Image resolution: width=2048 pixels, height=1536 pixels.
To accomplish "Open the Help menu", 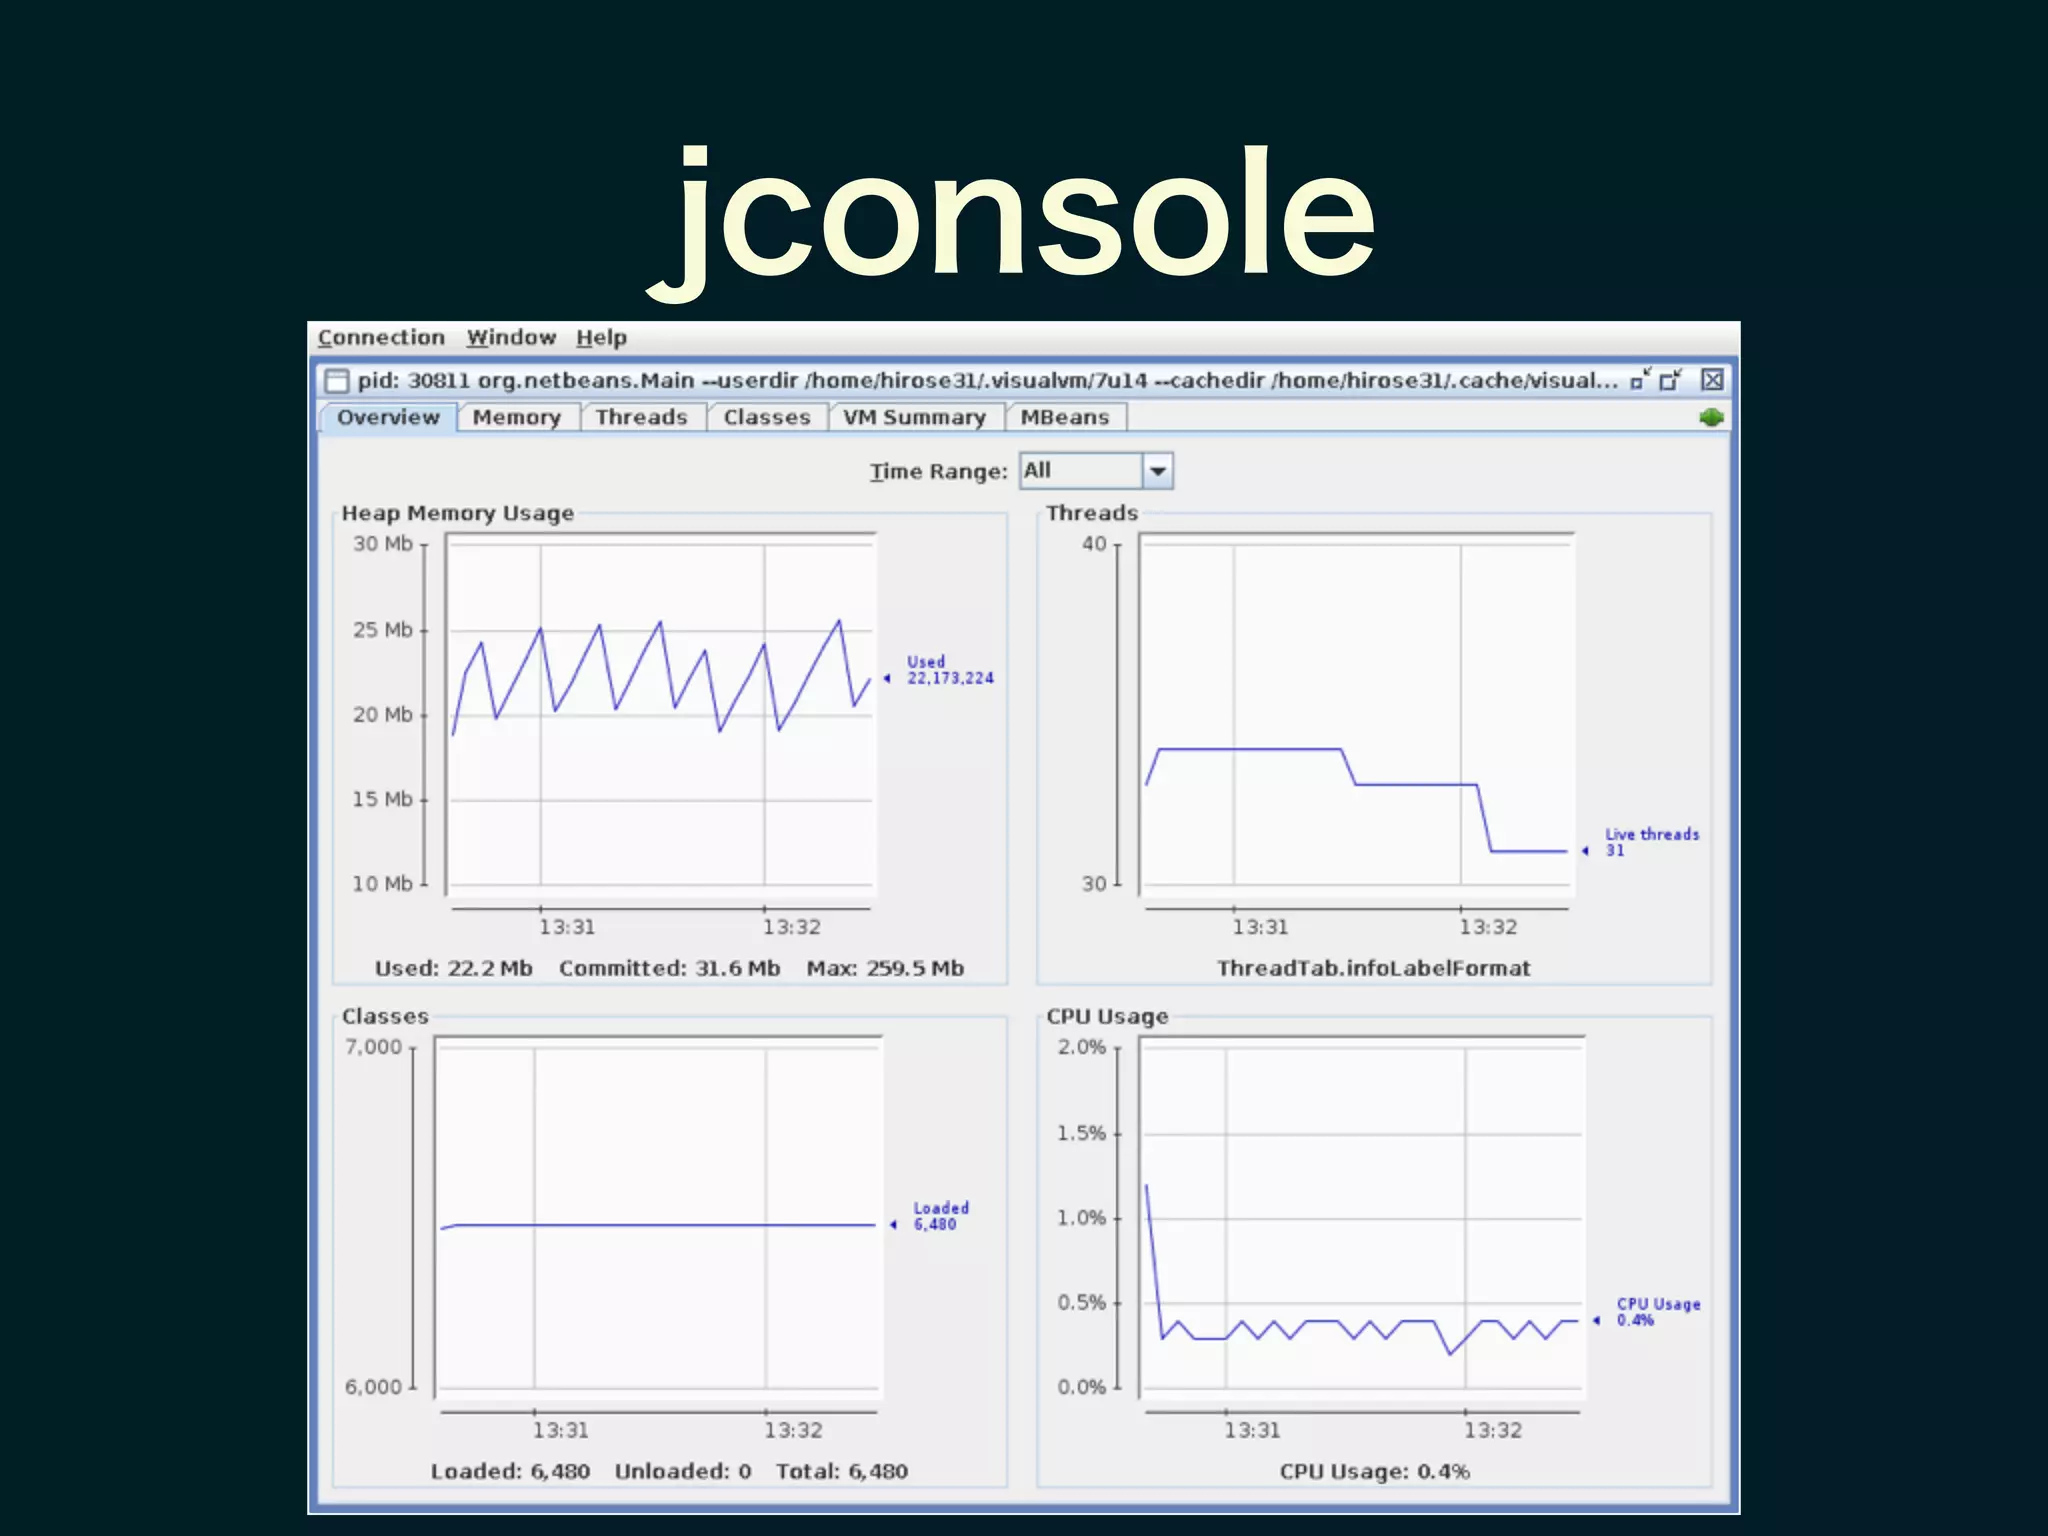I will click(601, 338).
